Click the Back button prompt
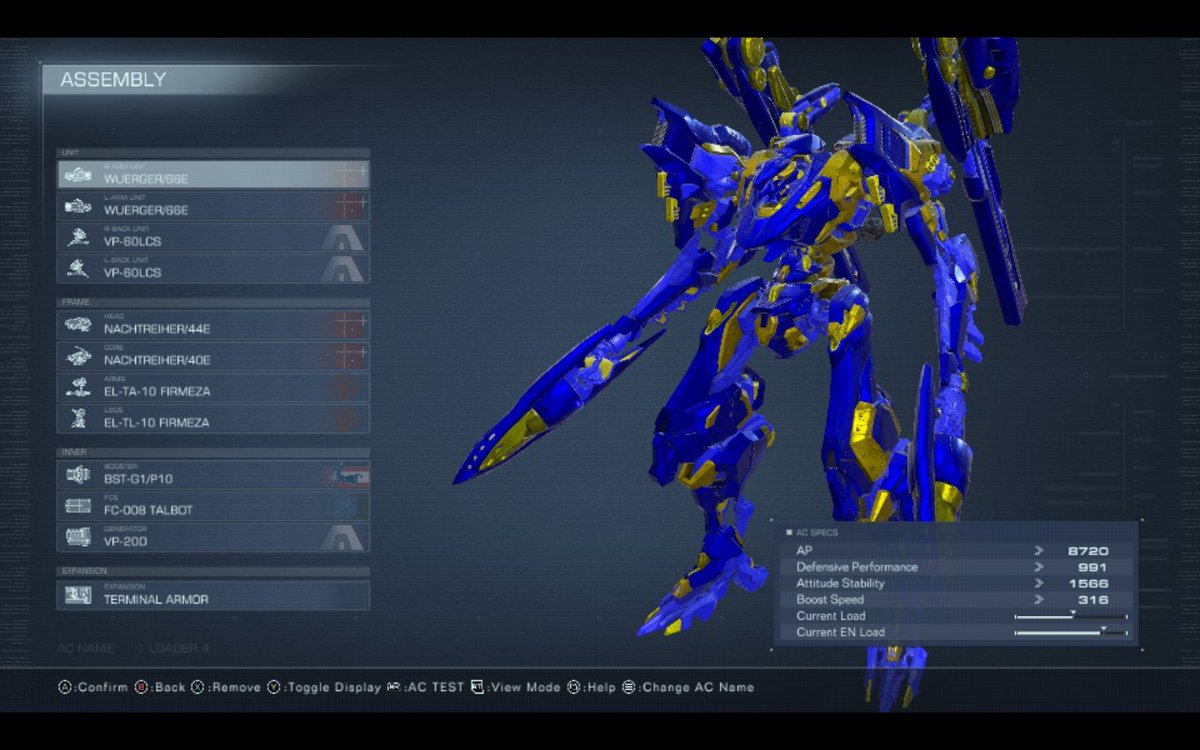This screenshot has height=750, width=1200. click(x=160, y=687)
